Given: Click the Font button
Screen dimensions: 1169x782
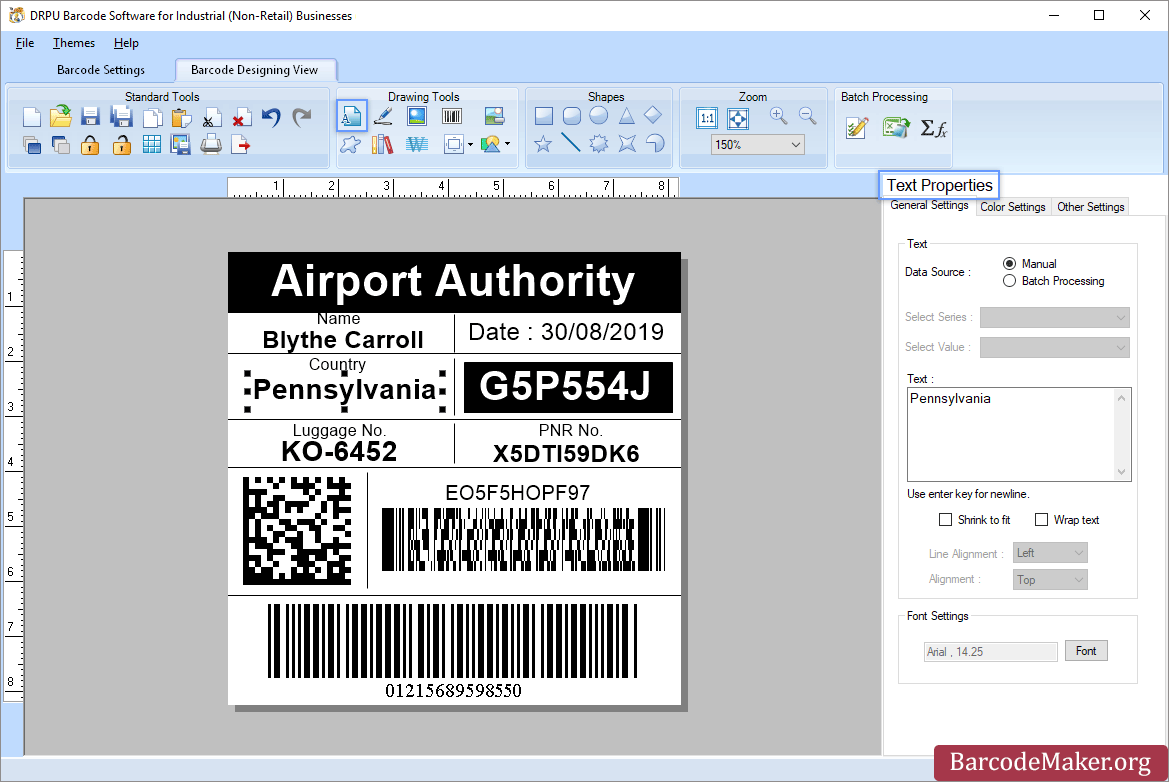Looking at the screenshot, I should 1086,651.
